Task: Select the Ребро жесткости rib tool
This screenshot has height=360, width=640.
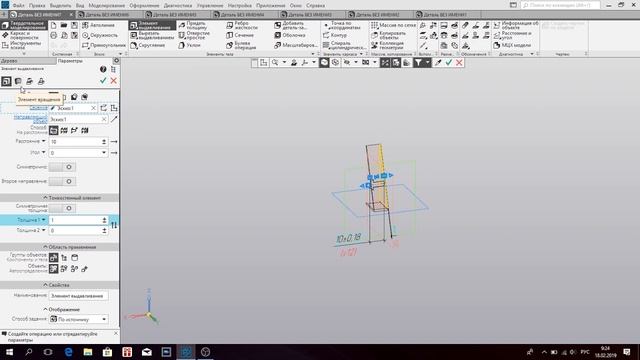Action: pyautogui.click(x=242, y=25)
